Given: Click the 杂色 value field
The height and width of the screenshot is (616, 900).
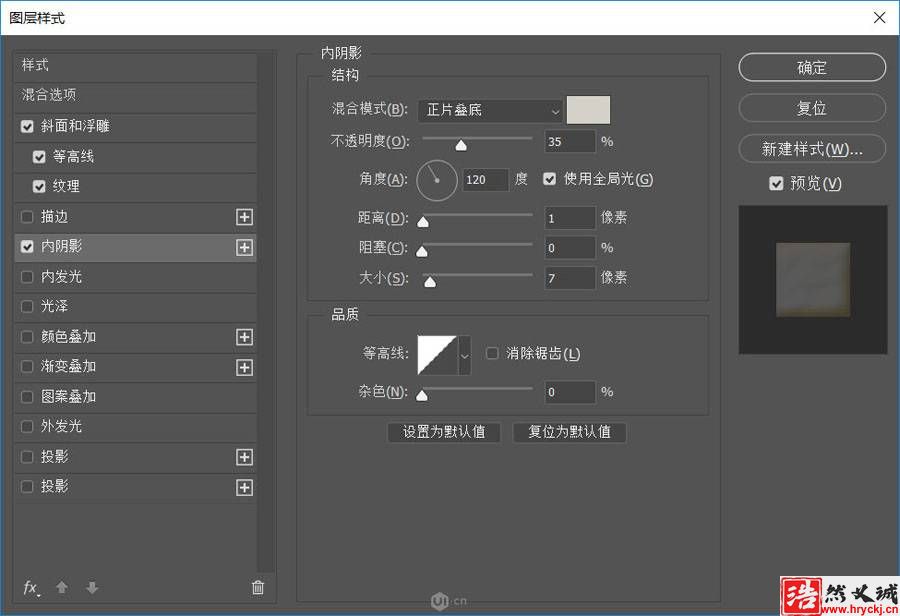Looking at the screenshot, I should click(569, 392).
